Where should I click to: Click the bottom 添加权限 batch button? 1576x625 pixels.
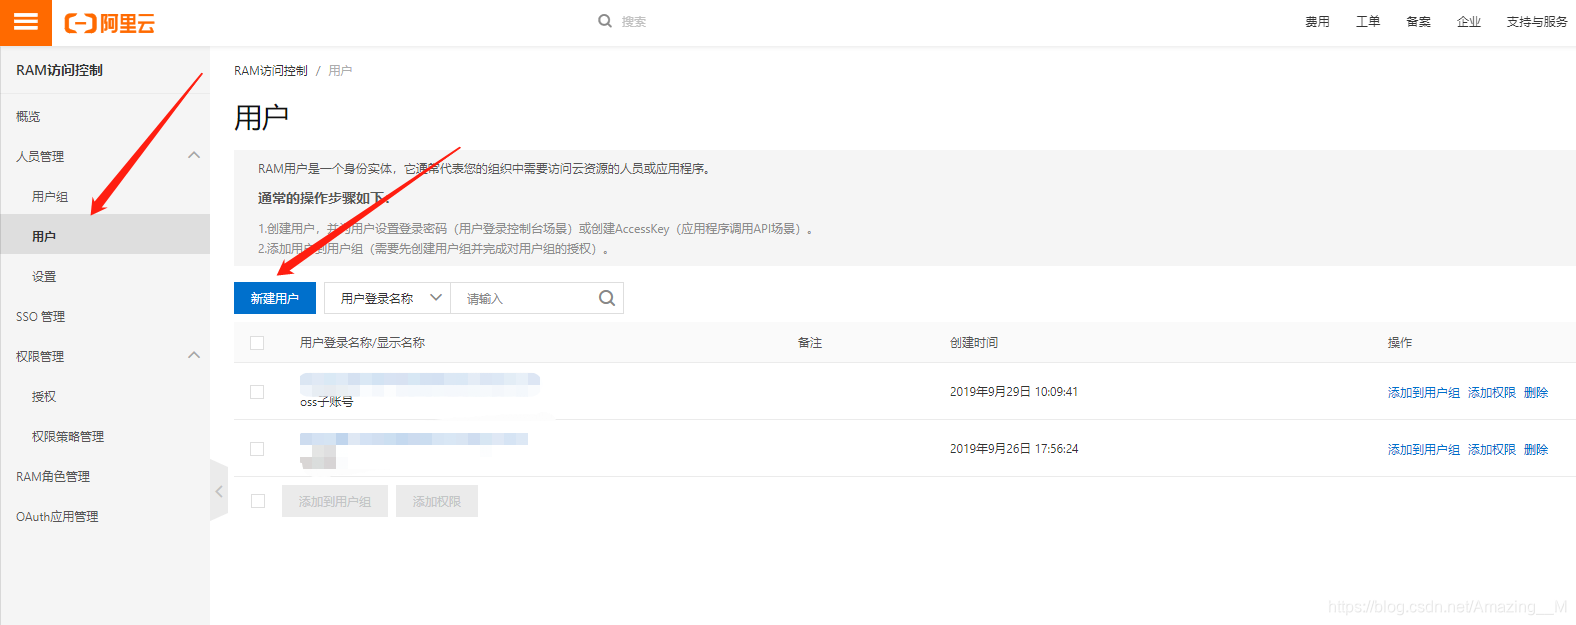[437, 501]
